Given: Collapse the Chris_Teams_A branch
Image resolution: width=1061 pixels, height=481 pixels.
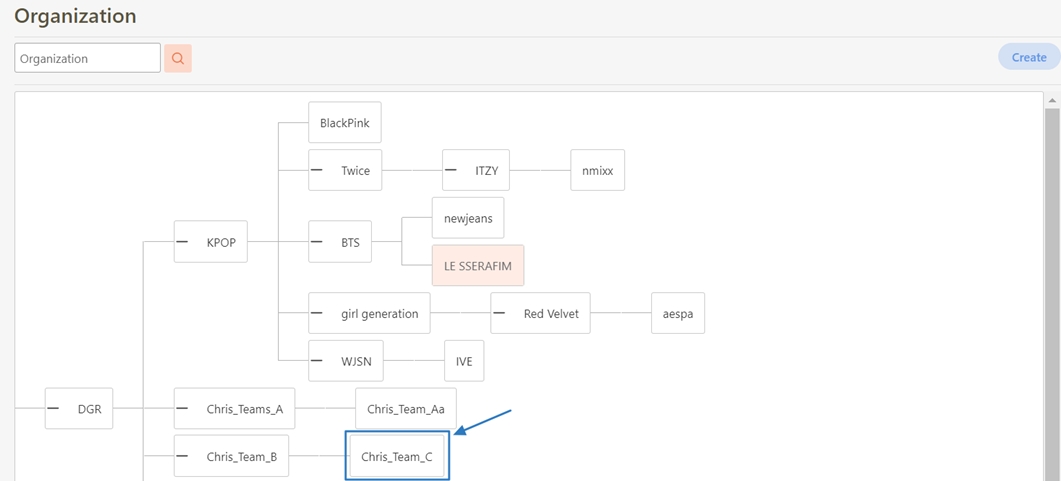Looking at the screenshot, I should (182, 408).
